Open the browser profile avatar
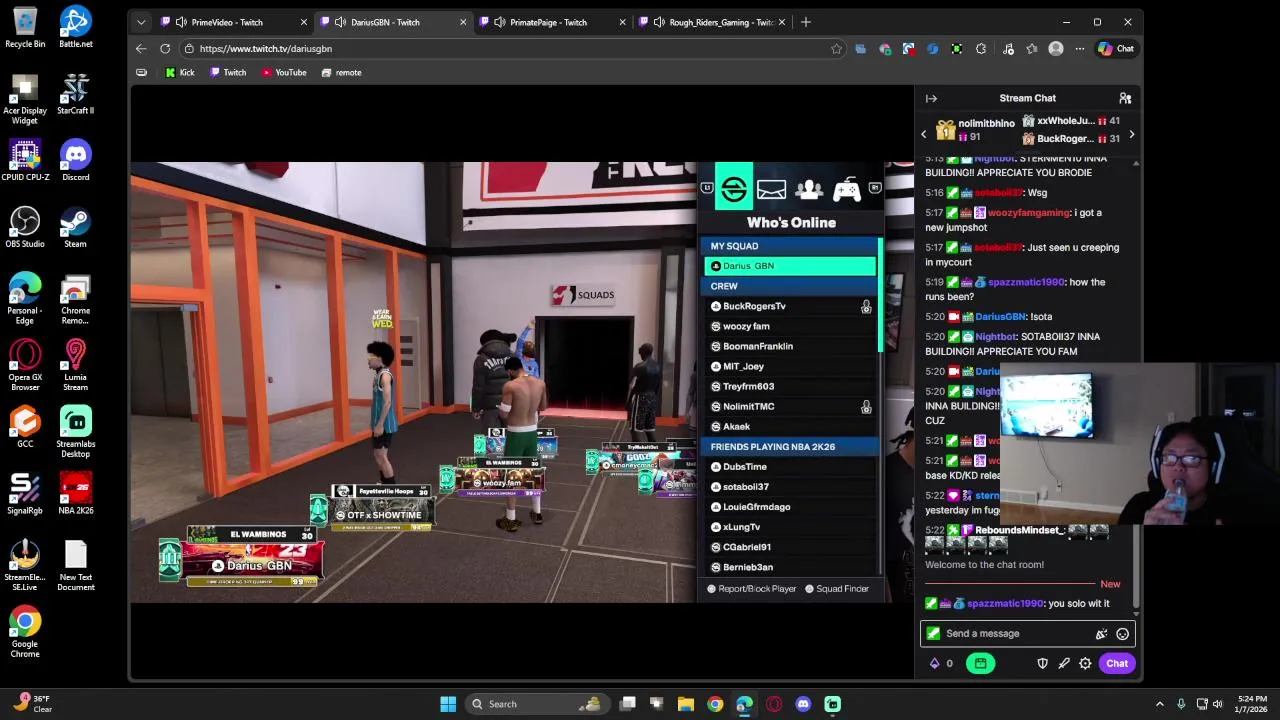1280x720 pixels. 1056,48
